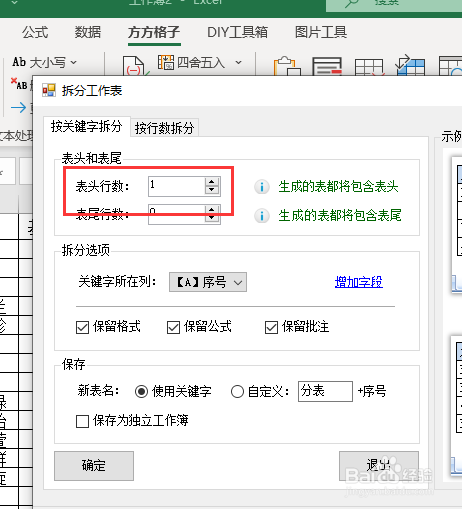462x509 pixels.
Task: Click the +序号 suffix text
Action: click(x=372, y=391)
